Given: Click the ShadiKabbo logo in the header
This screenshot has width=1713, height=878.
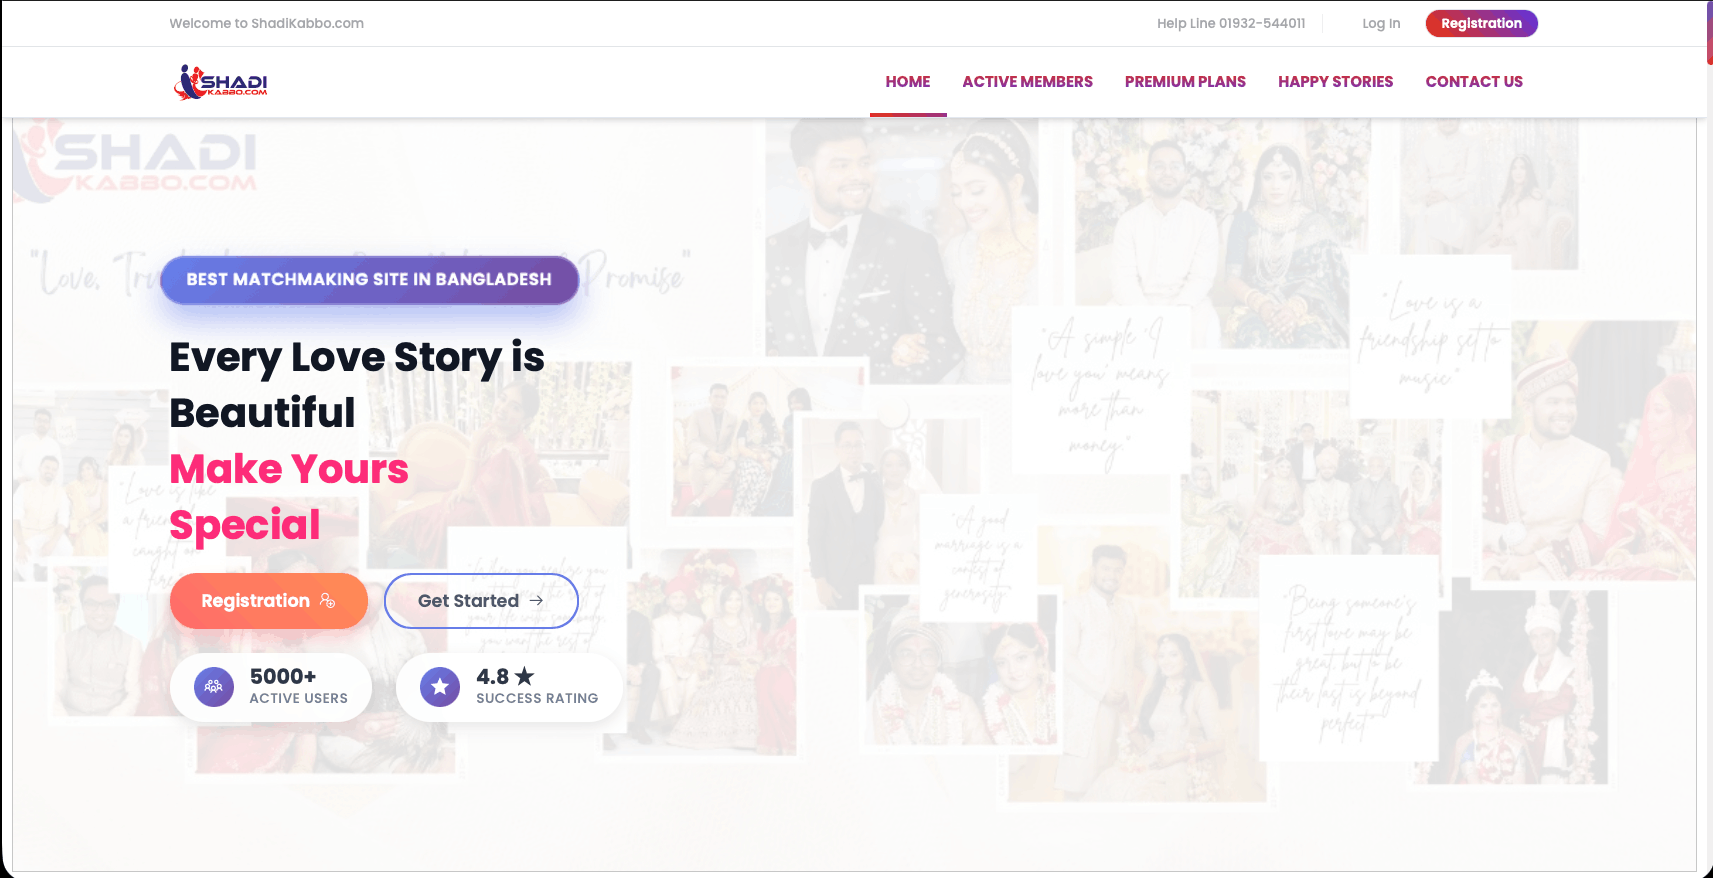Looking at the screenshot, I should coord(221,82).
